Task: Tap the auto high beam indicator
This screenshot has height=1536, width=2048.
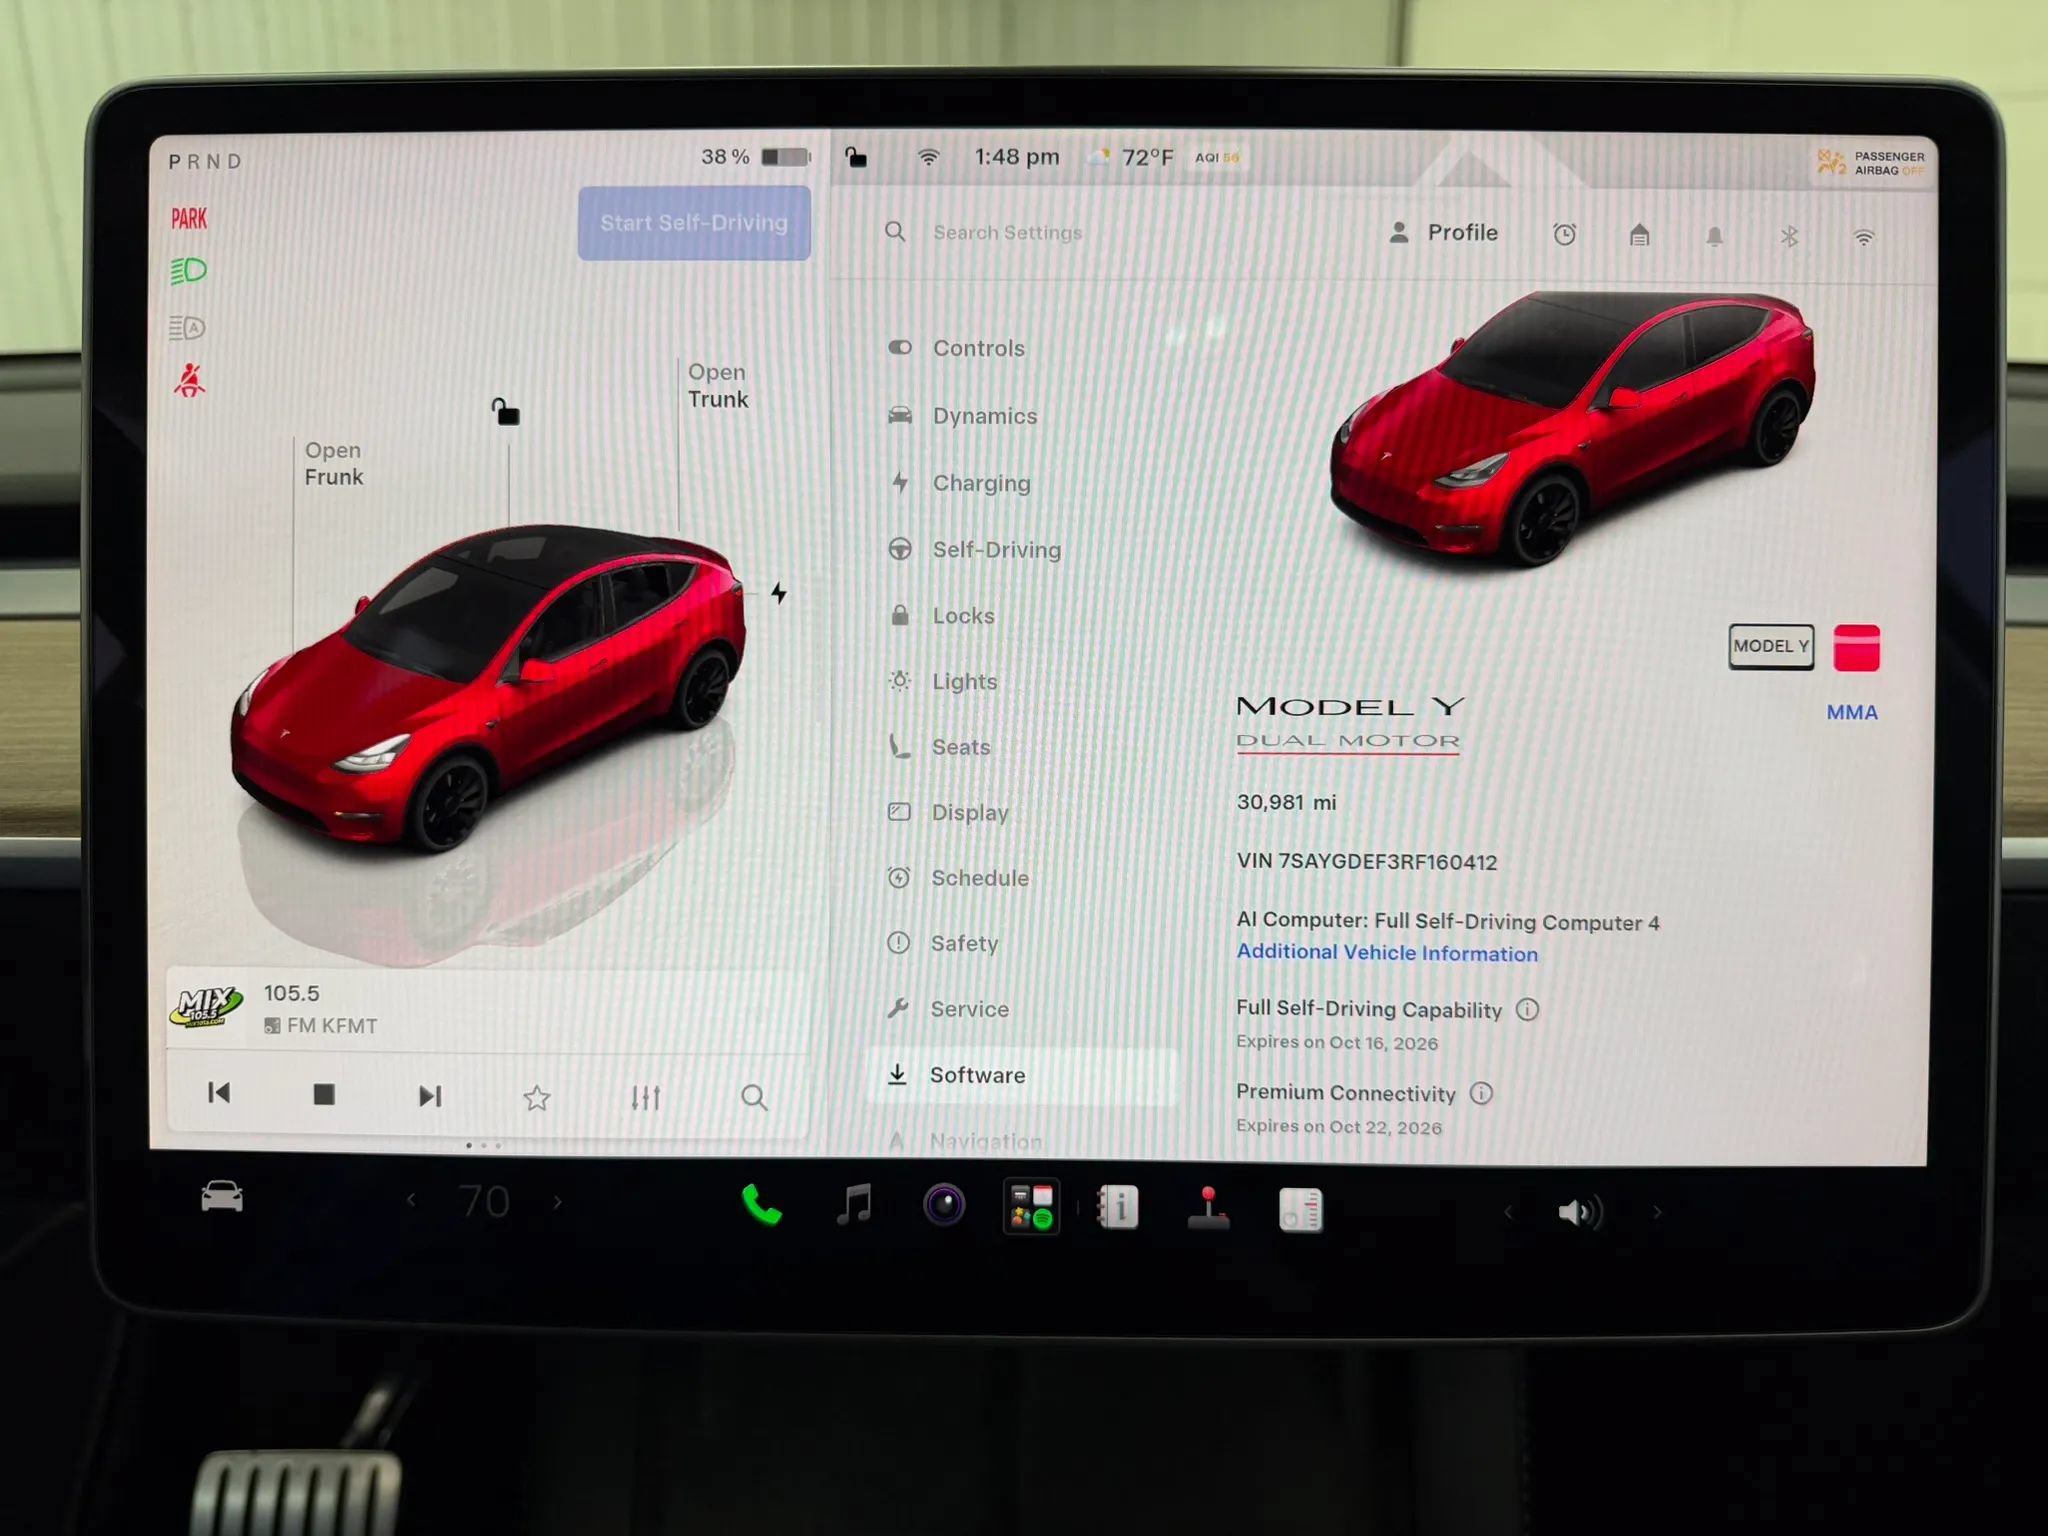Action: point(187,327)
